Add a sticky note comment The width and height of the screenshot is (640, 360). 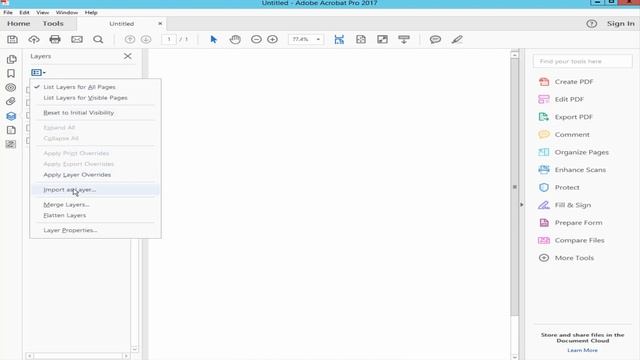435,39
